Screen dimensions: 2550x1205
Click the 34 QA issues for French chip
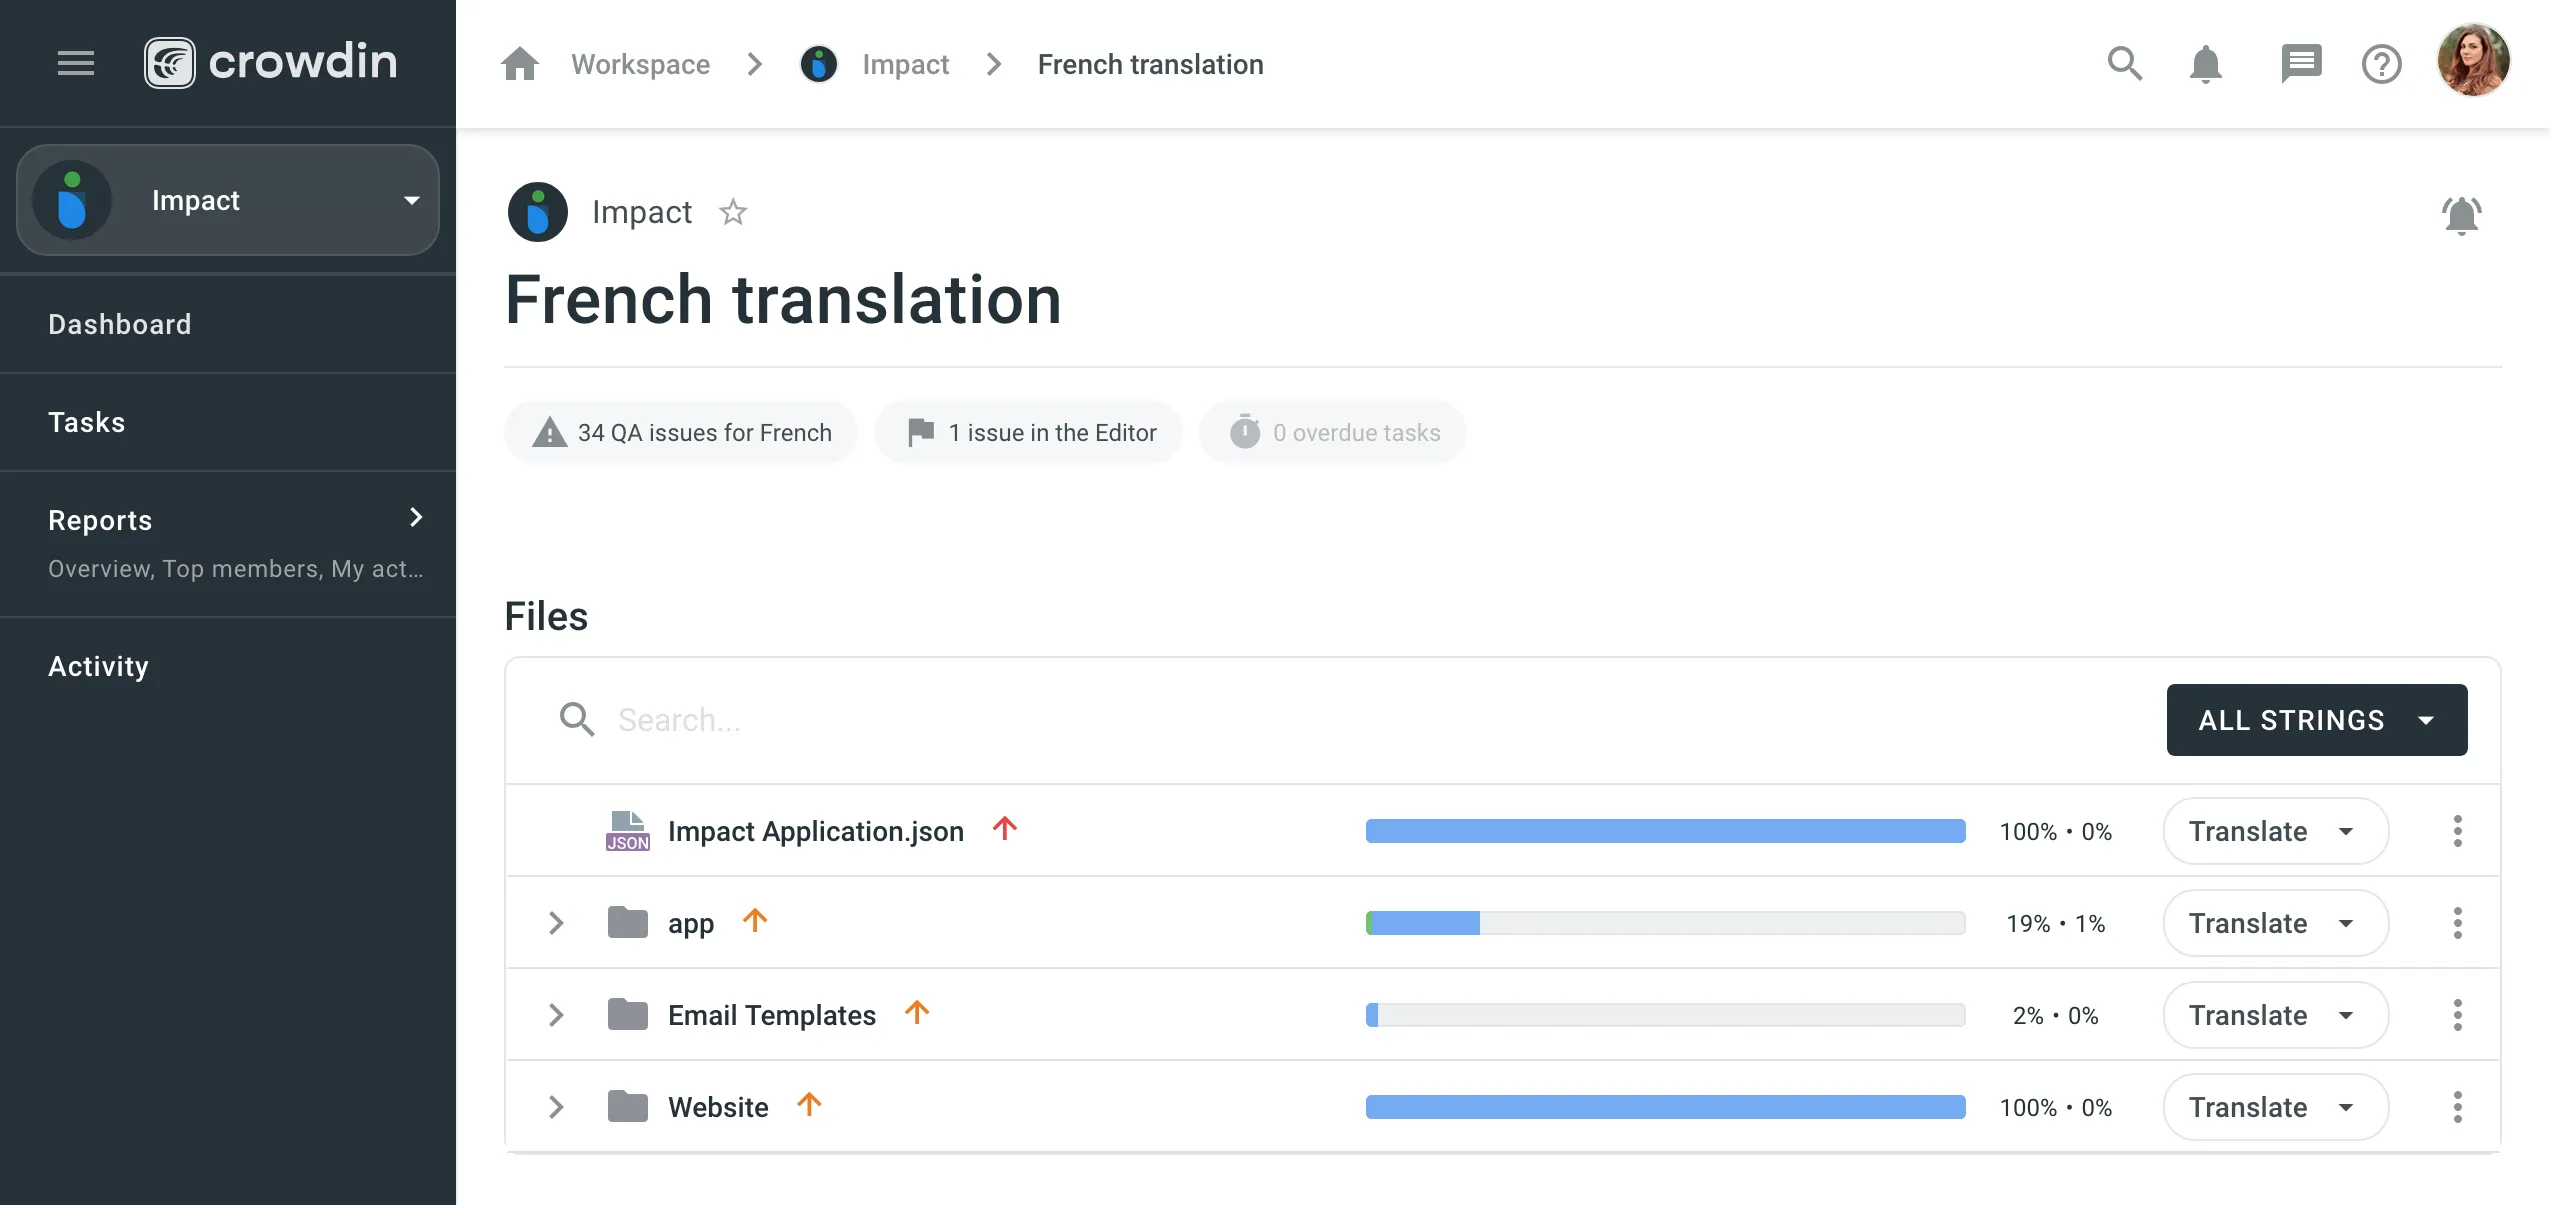point(680,432)
